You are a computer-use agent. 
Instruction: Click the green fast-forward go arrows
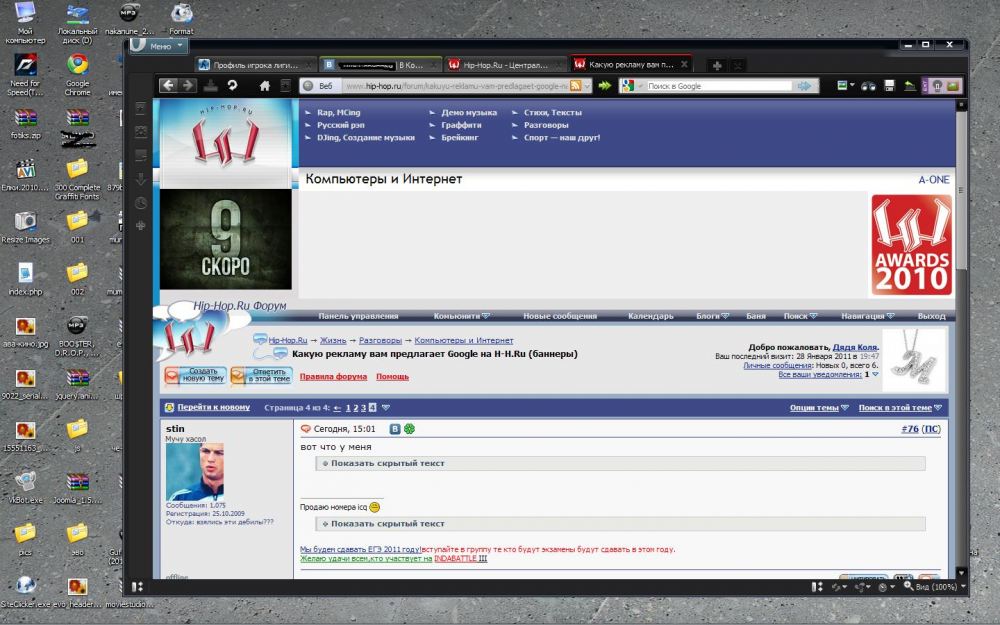point(604,85)
